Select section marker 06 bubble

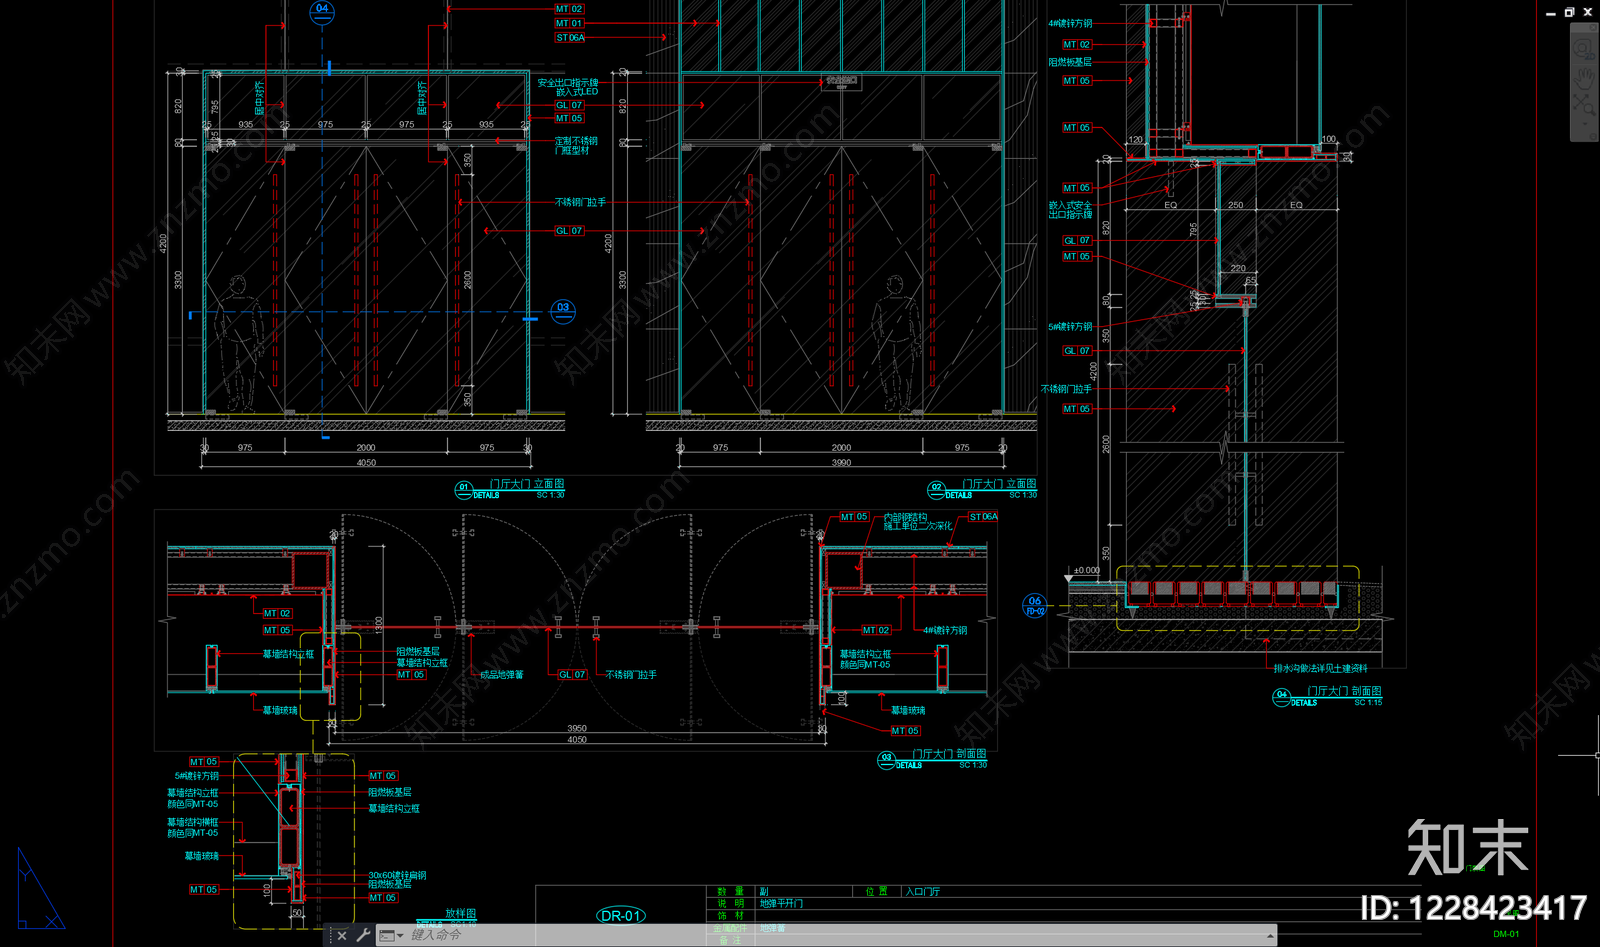pos(1035,606)
